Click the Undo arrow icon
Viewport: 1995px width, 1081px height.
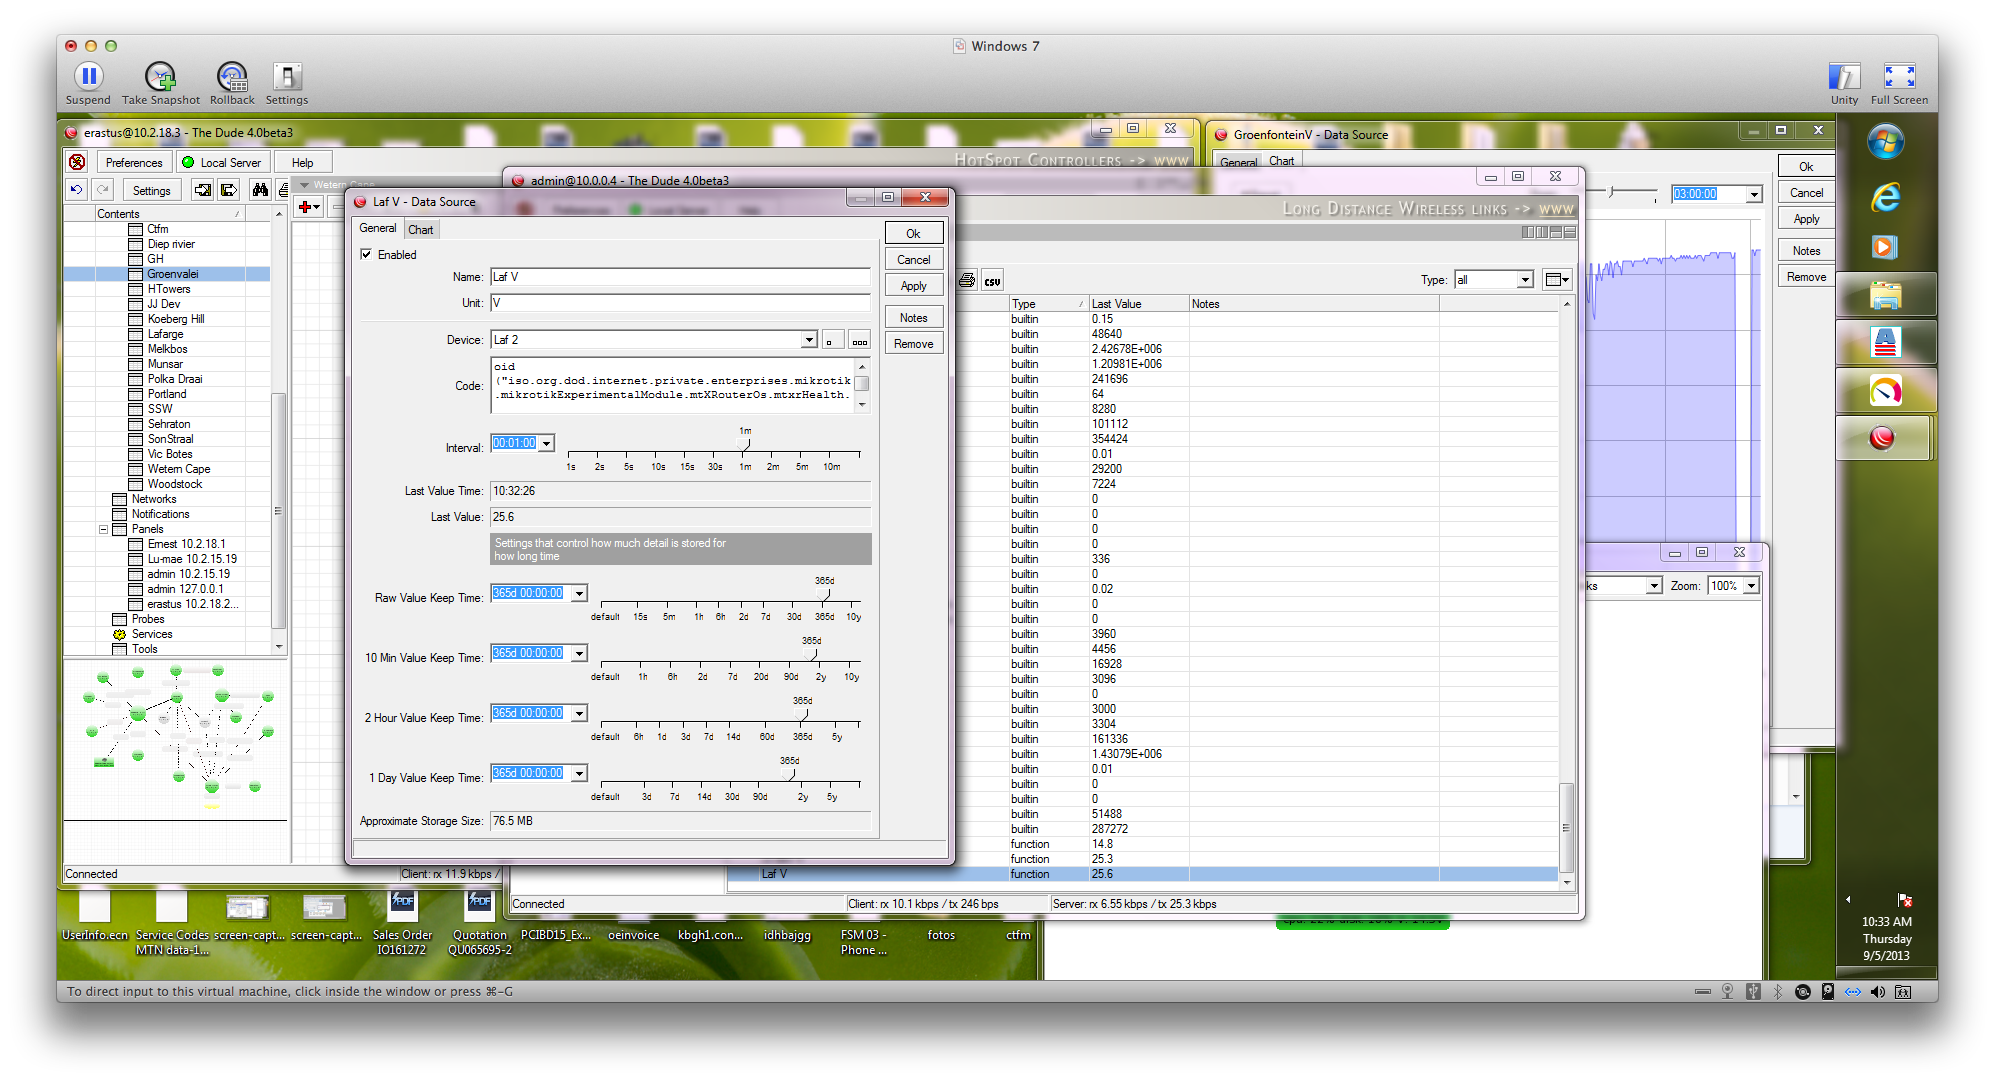(76, 190)
